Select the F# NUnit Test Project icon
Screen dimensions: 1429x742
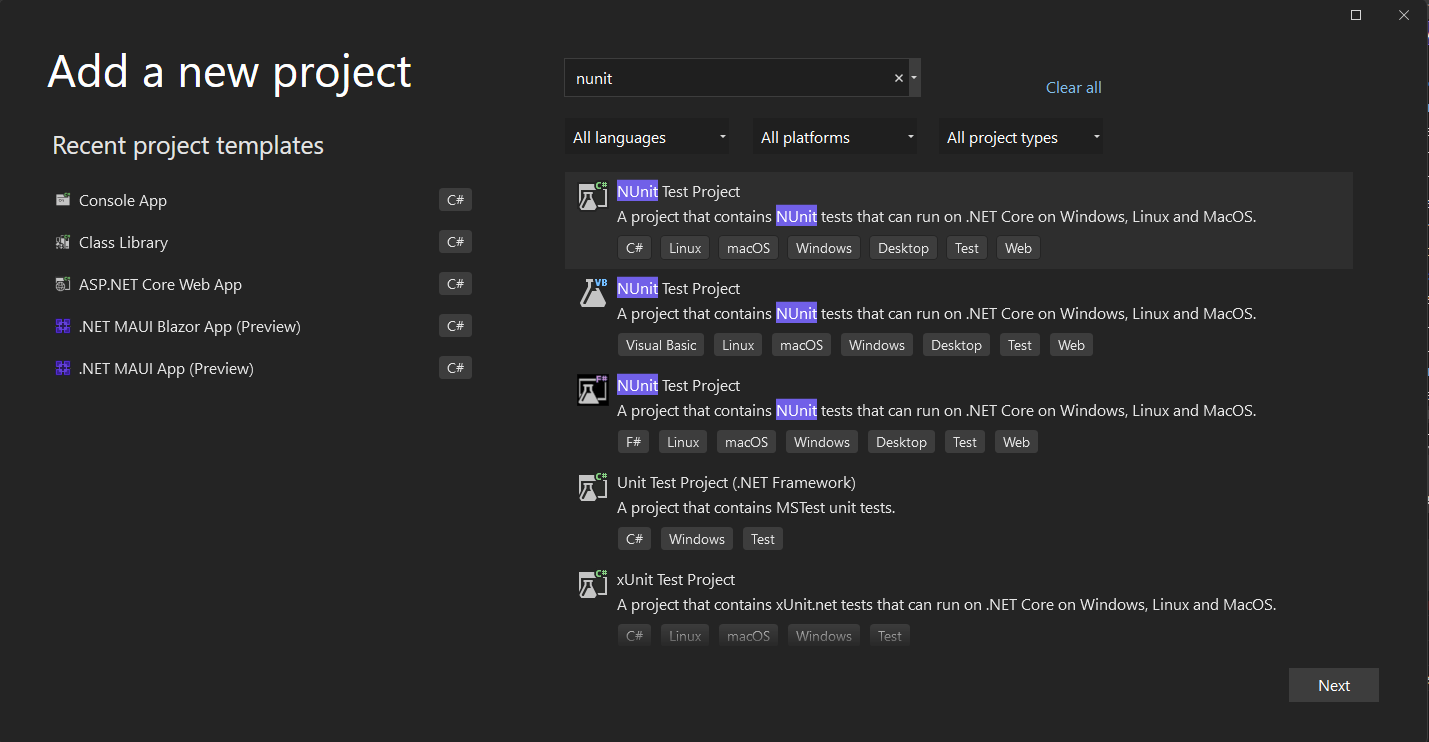coord(593,390)
